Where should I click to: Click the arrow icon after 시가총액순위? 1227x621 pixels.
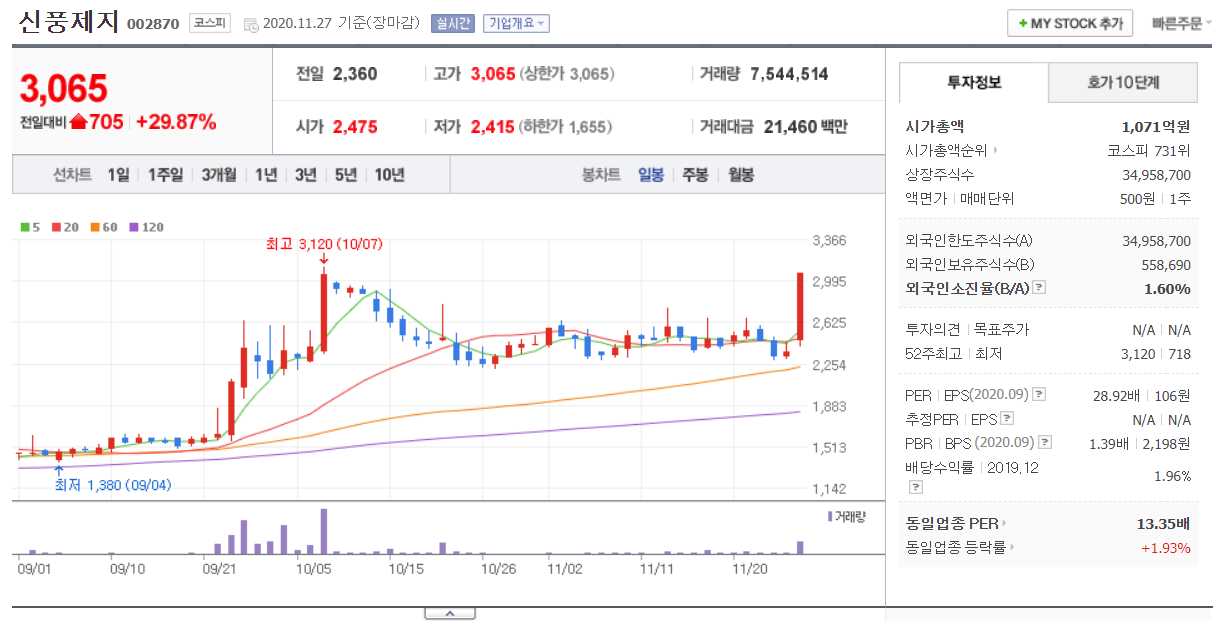994,151
